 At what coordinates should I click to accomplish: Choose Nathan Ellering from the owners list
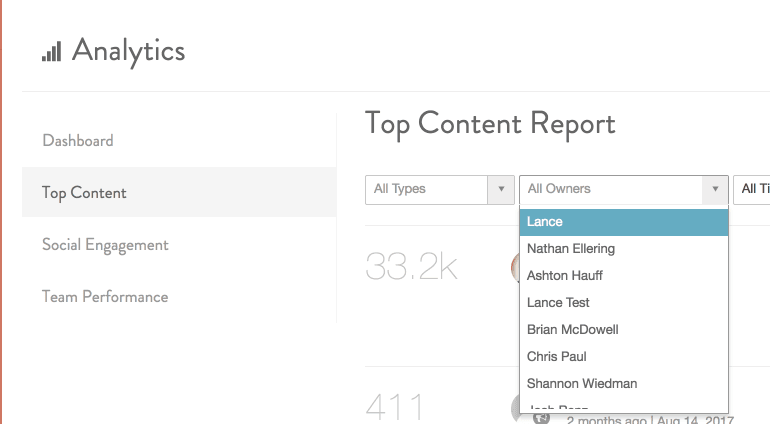click(x=571, y=249)
